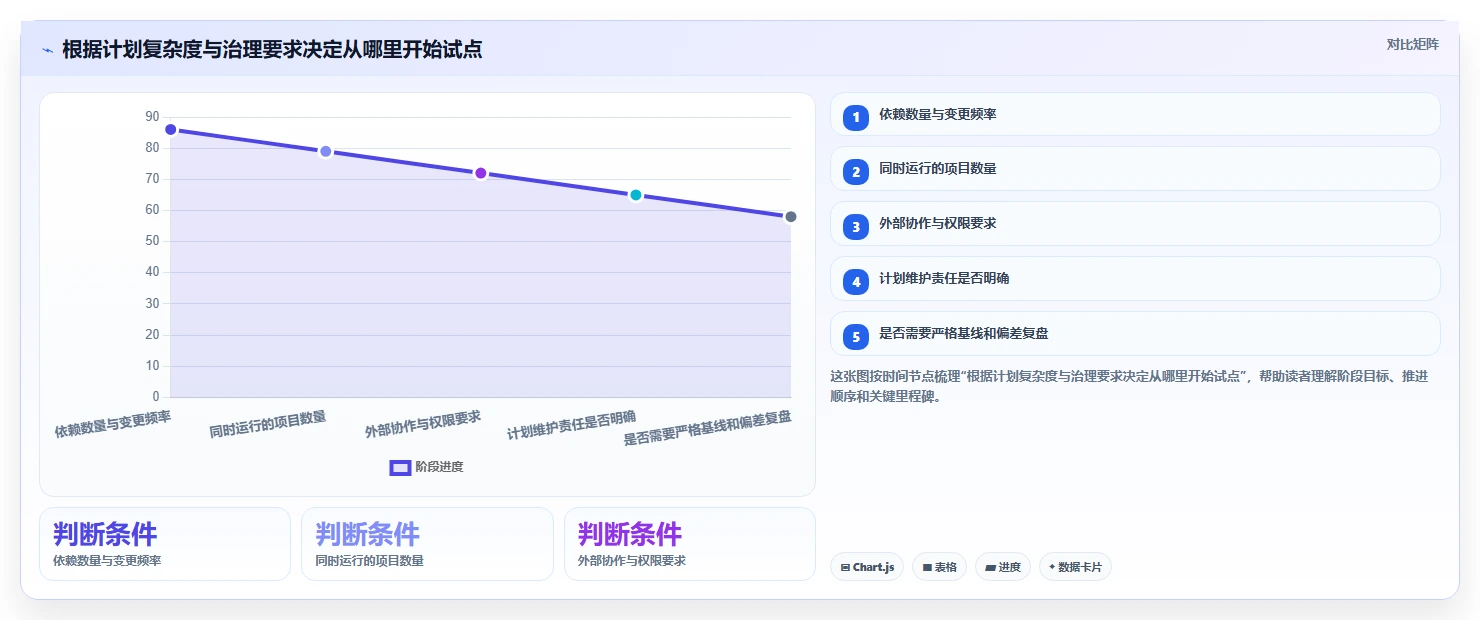This screenshot has width=1480, height=620.
Task: Select the 同时运行的项目数量 list row text
Action: (937, 169)
